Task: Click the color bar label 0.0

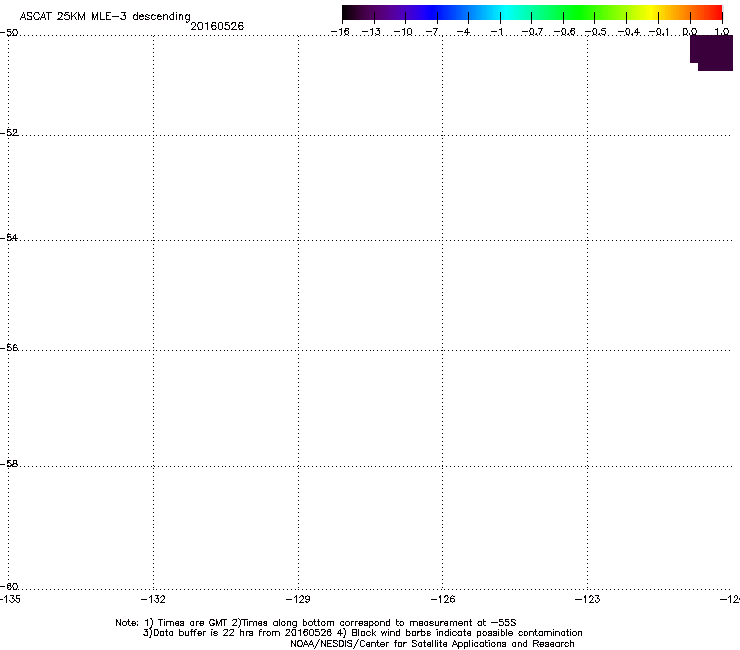Action: pos(690,32)
